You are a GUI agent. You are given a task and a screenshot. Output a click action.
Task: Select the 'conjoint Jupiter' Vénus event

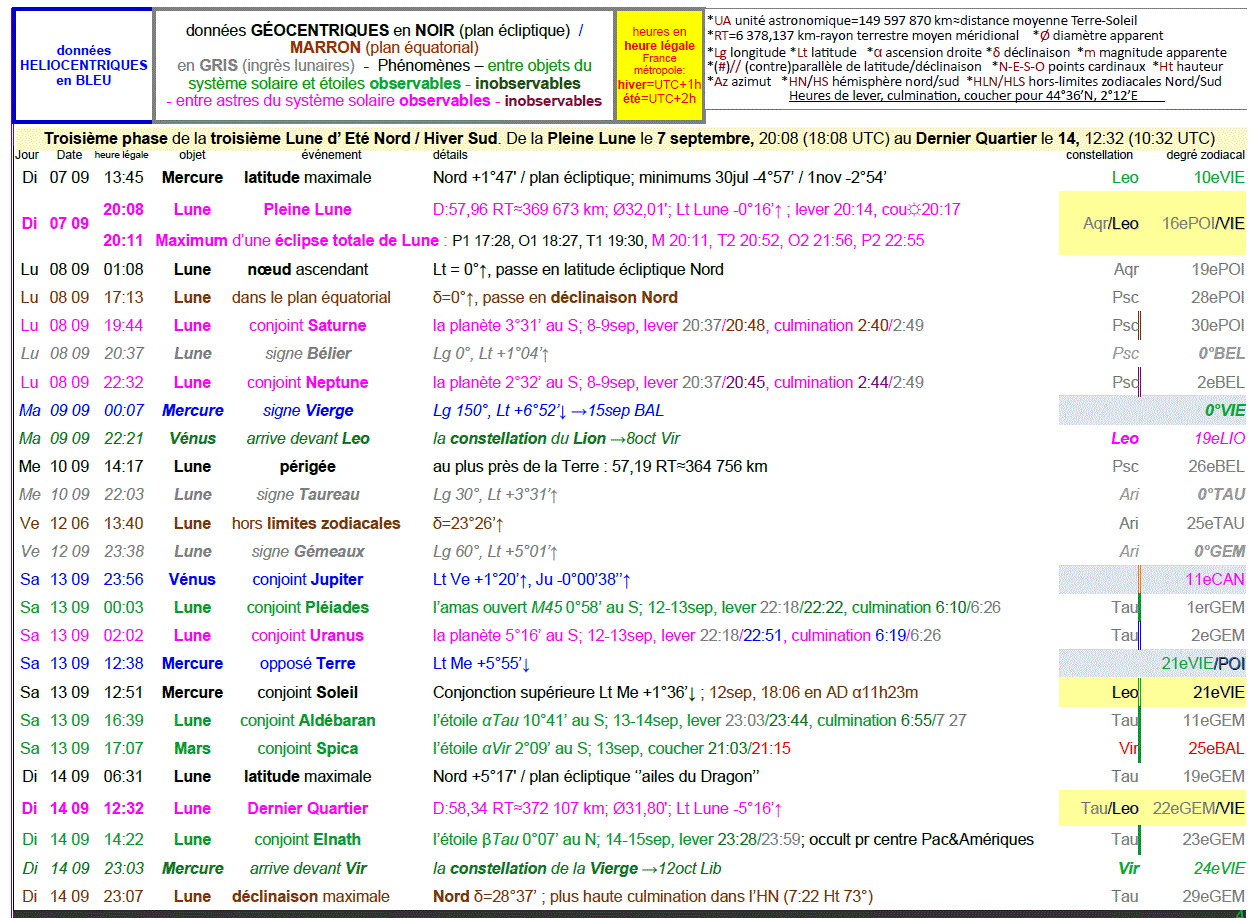click(307, 579)
